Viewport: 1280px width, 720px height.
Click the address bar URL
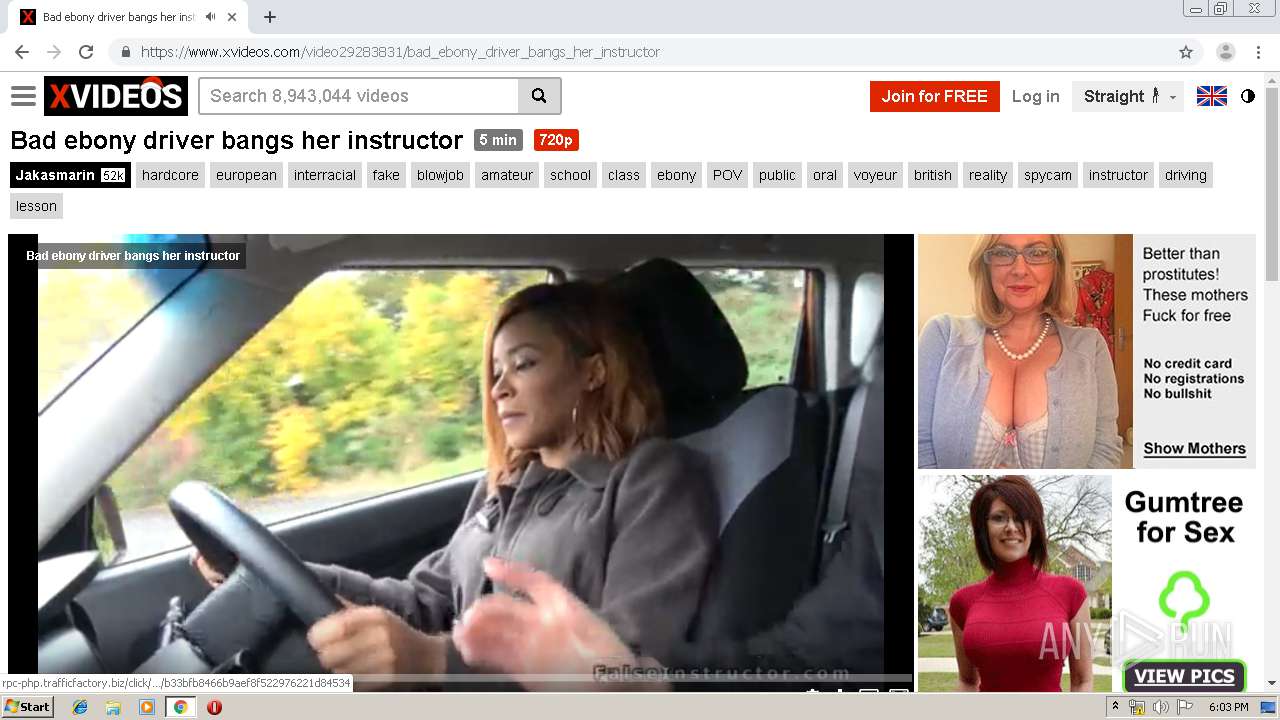400,52
